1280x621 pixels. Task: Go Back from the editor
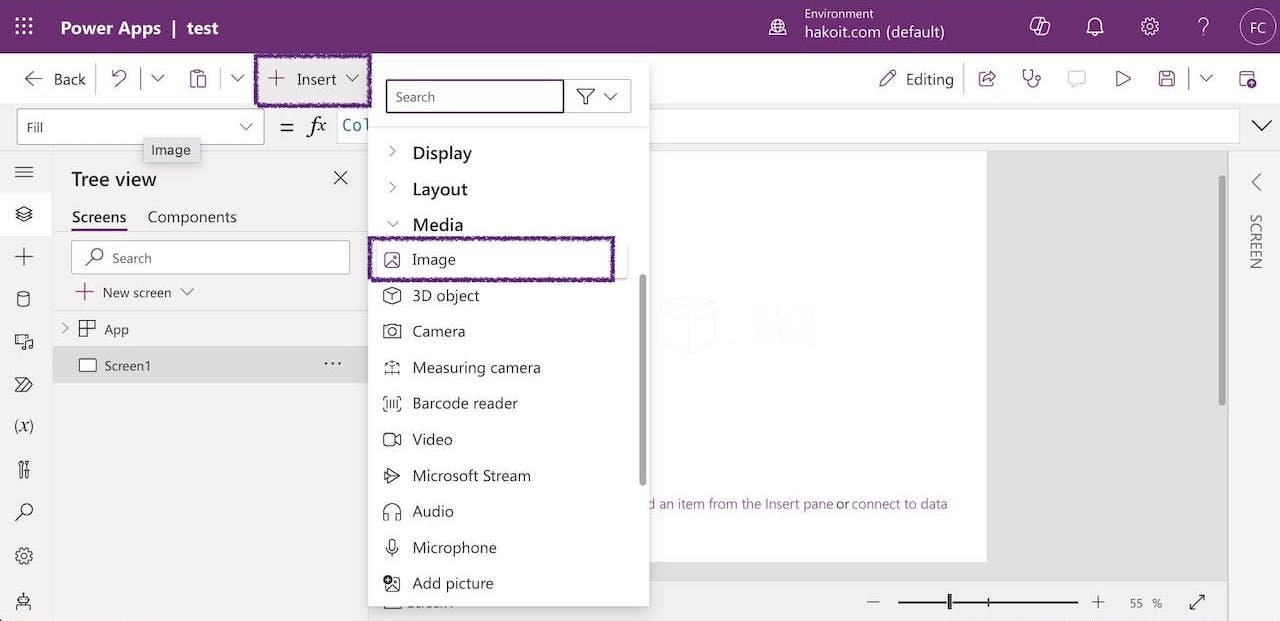click(56, 79)
